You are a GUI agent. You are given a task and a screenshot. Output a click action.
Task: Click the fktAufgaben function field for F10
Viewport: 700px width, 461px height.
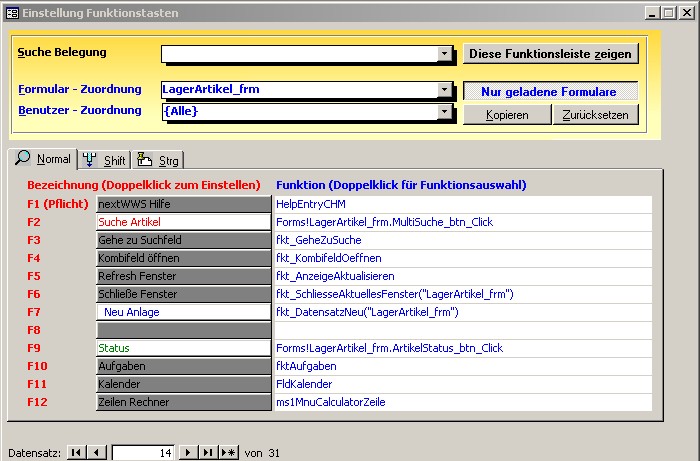(x=463, y=366)
